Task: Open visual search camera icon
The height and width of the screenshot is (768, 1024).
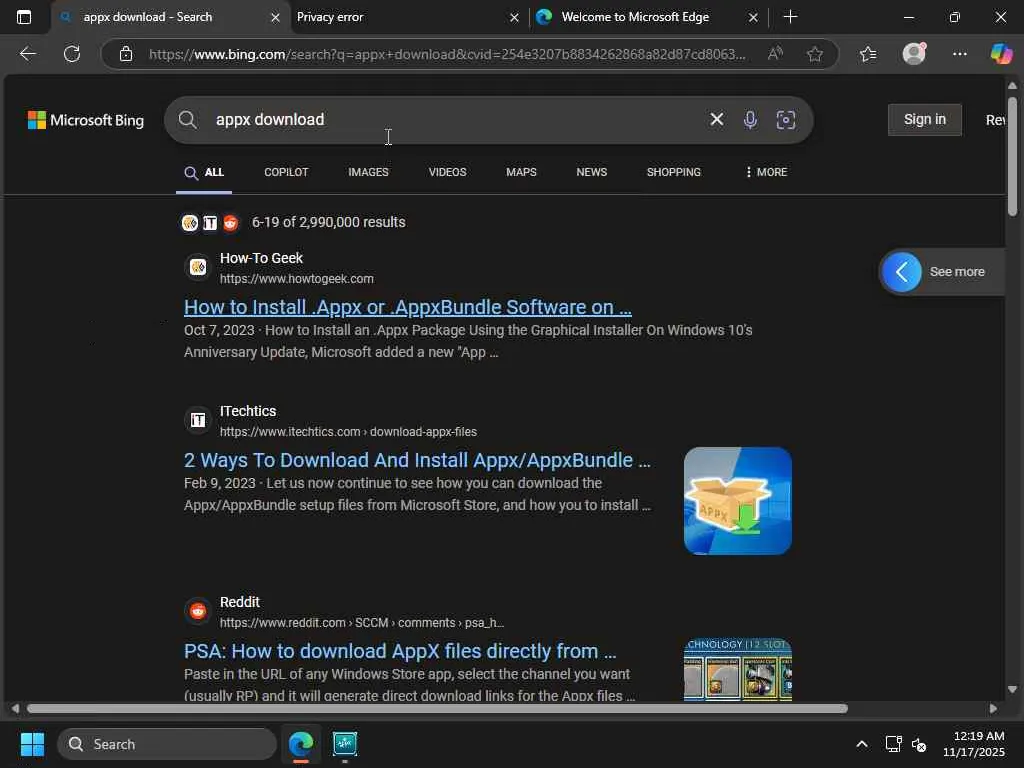Action: coord(786,120)
